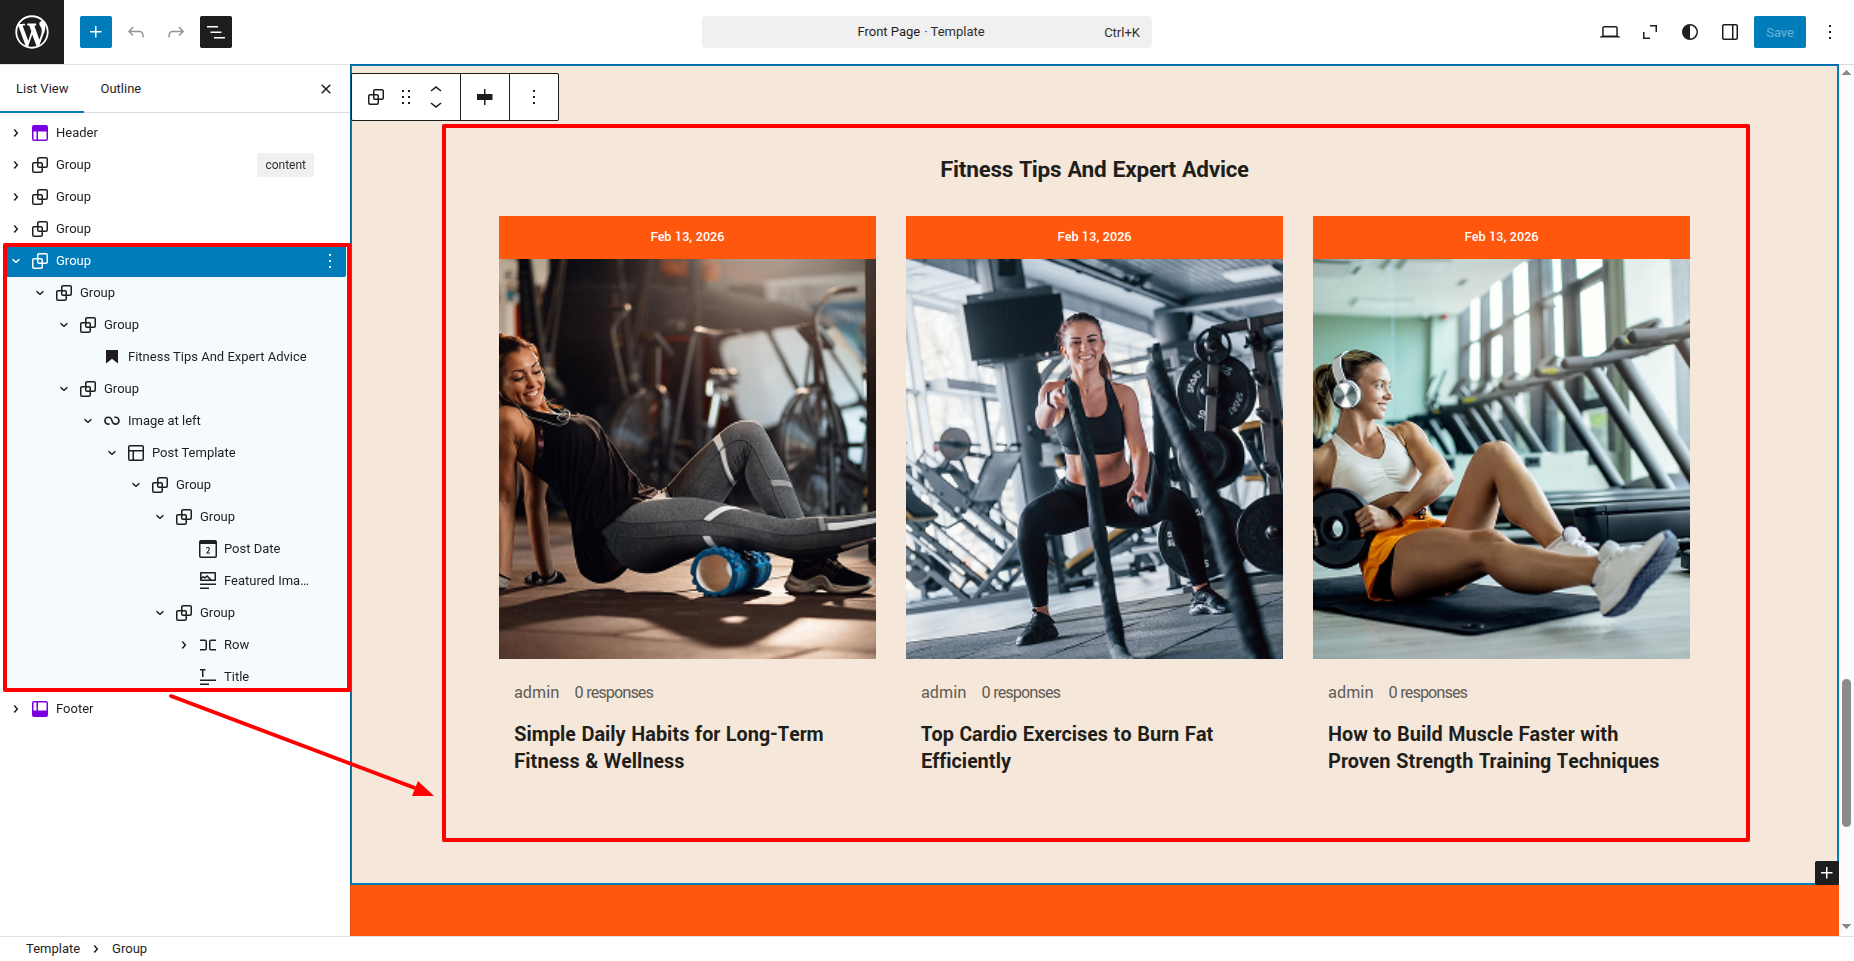
Task: Click Template in the bottom breadcrumb
Action: coord(53,949)
